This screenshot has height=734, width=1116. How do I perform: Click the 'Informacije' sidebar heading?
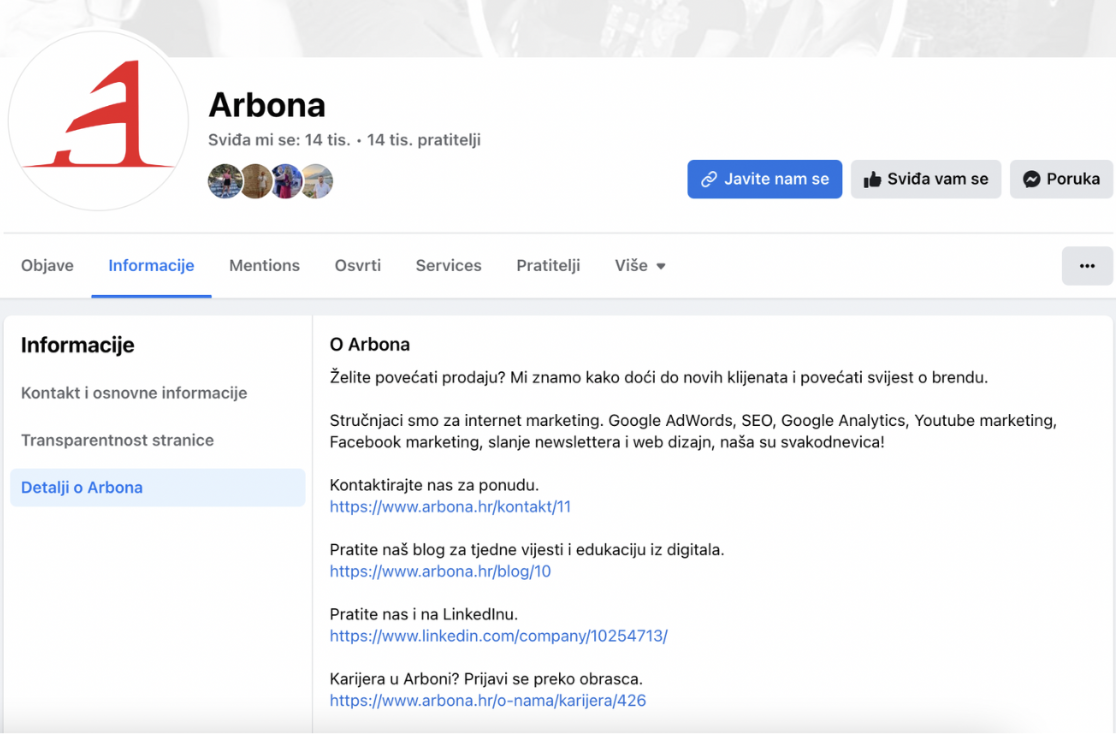click(78, 345)
